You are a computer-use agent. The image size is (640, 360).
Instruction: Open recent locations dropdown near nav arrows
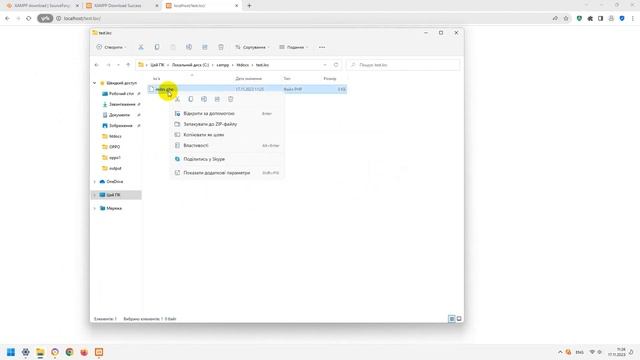click(x=118, y=65)
